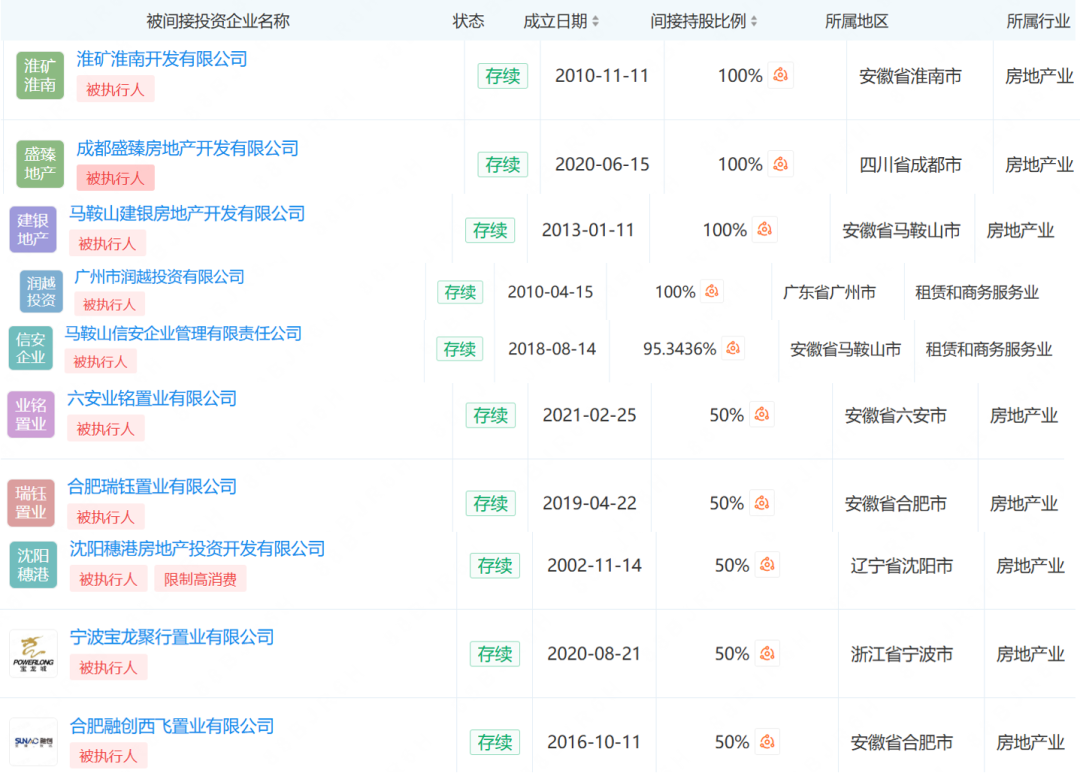
Task: Click the 信安企业 logo tile
Action: click(31, 349)
